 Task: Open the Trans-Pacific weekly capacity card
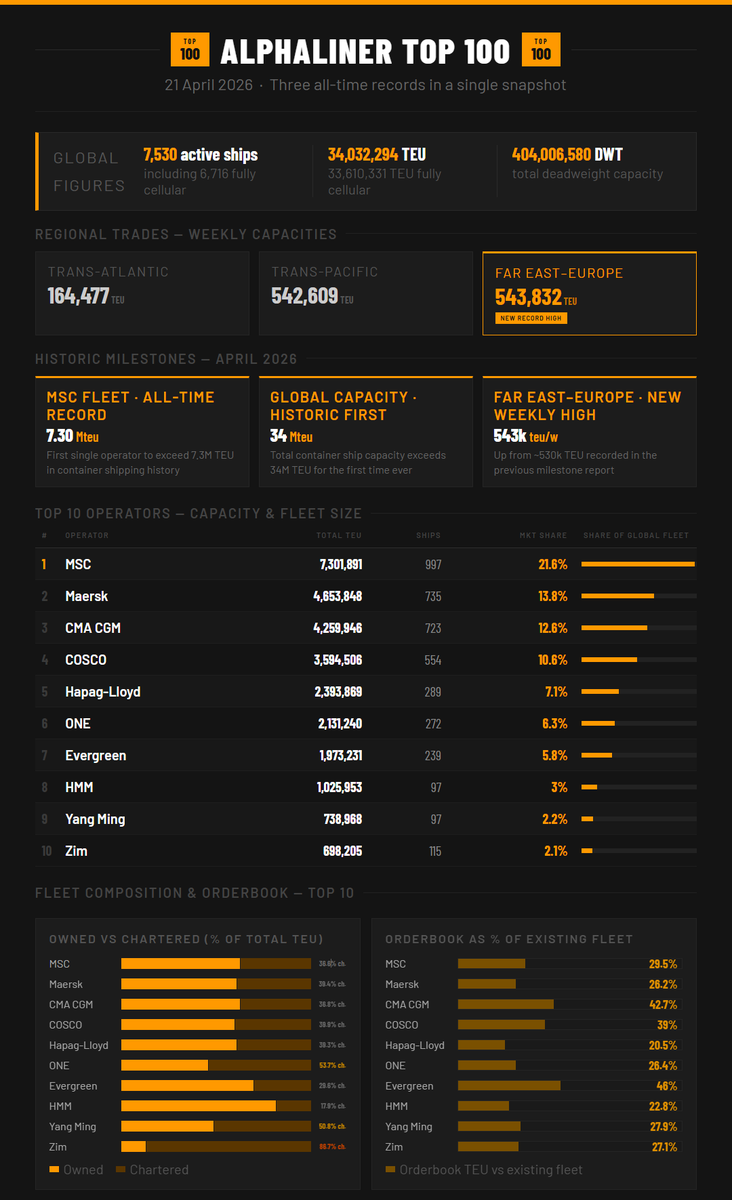[x=366, y=293]
